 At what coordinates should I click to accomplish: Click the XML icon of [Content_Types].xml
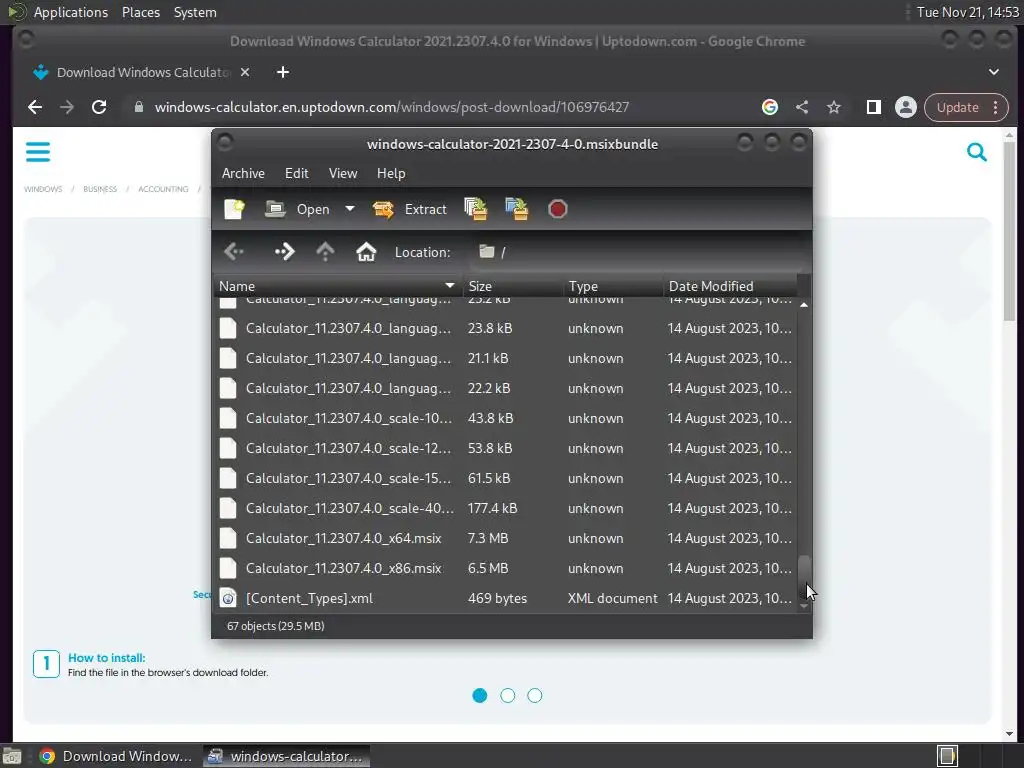coord(228,598)
